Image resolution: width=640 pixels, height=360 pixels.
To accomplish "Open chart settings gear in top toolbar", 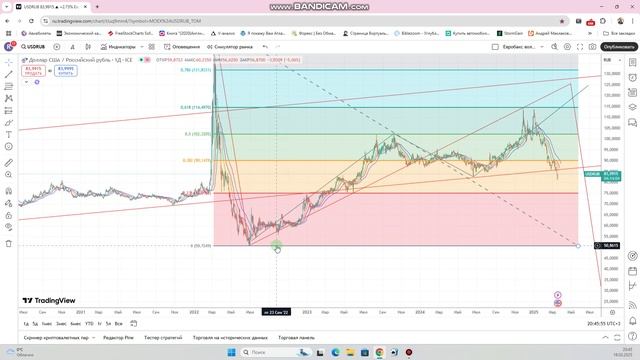I will click(x=567, y=47).
